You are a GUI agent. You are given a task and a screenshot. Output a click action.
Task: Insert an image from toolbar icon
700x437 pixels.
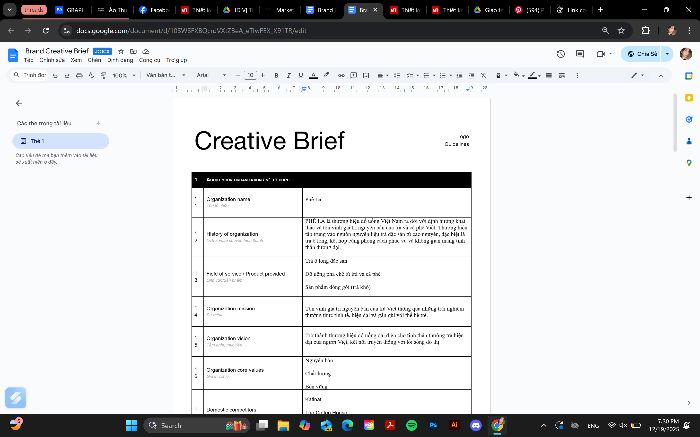[366, 75]
